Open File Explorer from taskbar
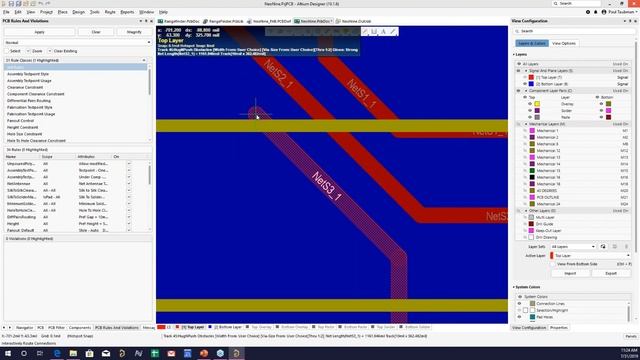The width and height of the screenshot is (640, 360). (x=73, y=353)
